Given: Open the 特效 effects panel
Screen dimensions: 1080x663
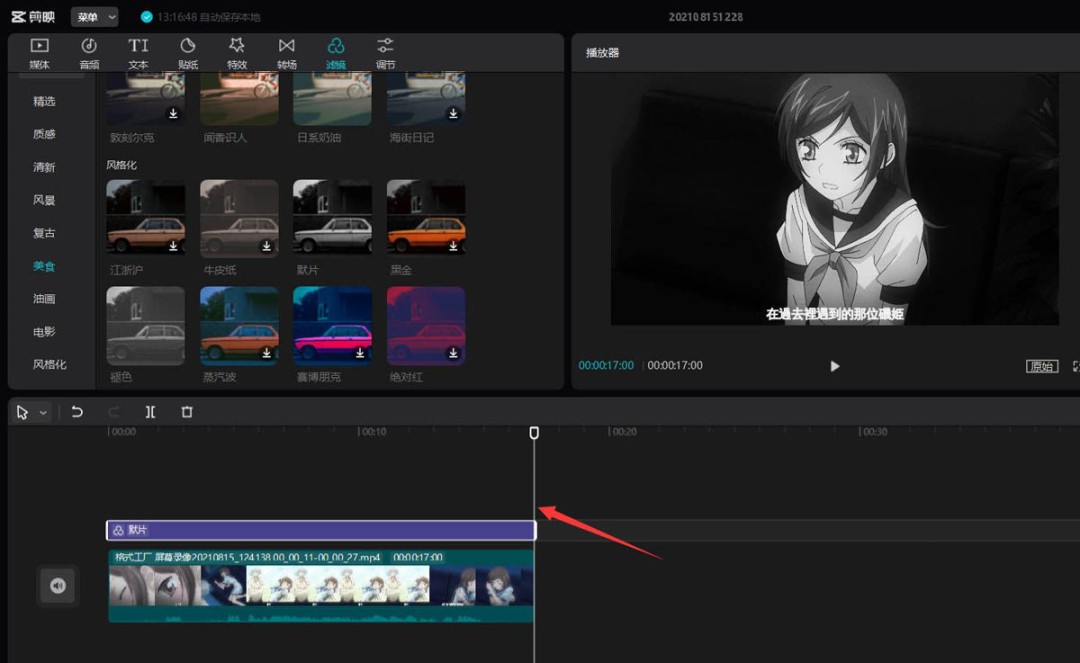Looking at the screenshot, I should [237, 53].
